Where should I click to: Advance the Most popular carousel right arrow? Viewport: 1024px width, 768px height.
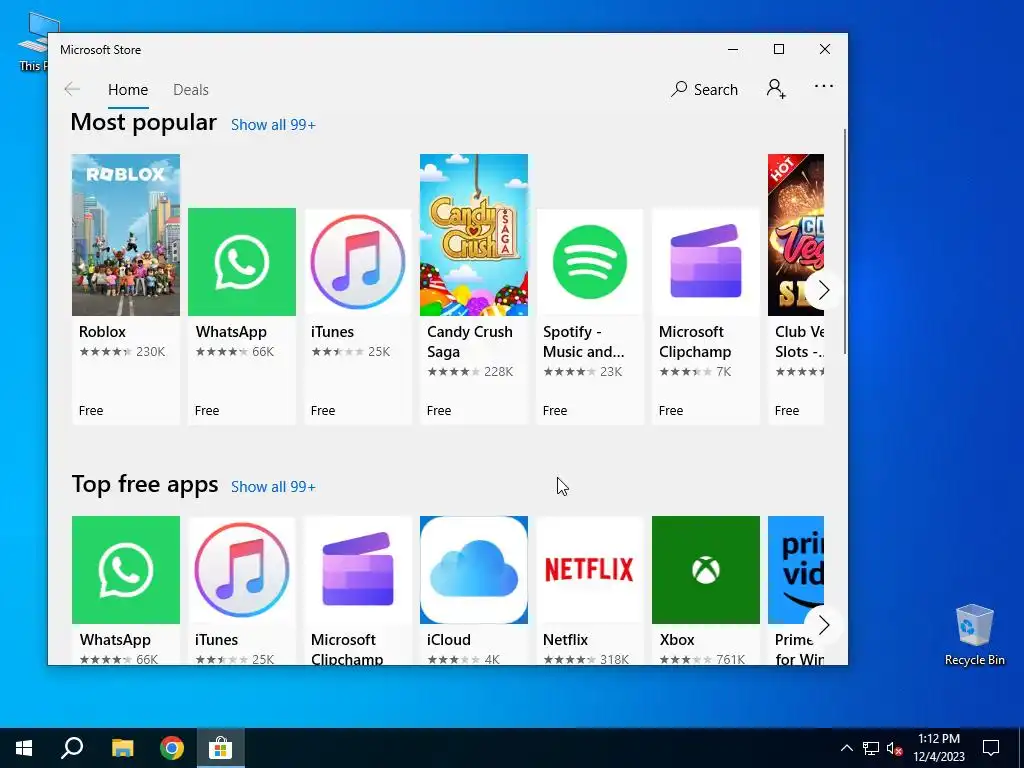click(823, 290)
